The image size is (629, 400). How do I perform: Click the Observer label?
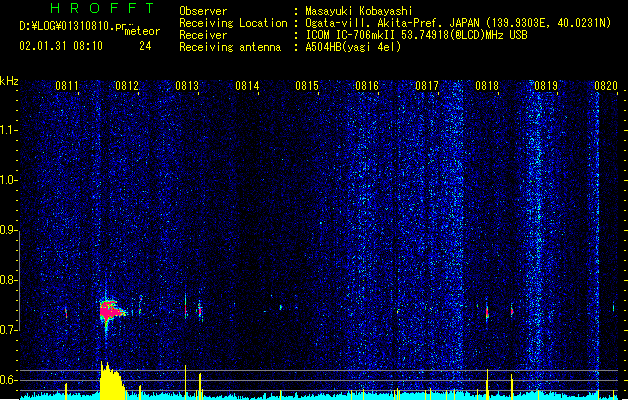point(203,11)
